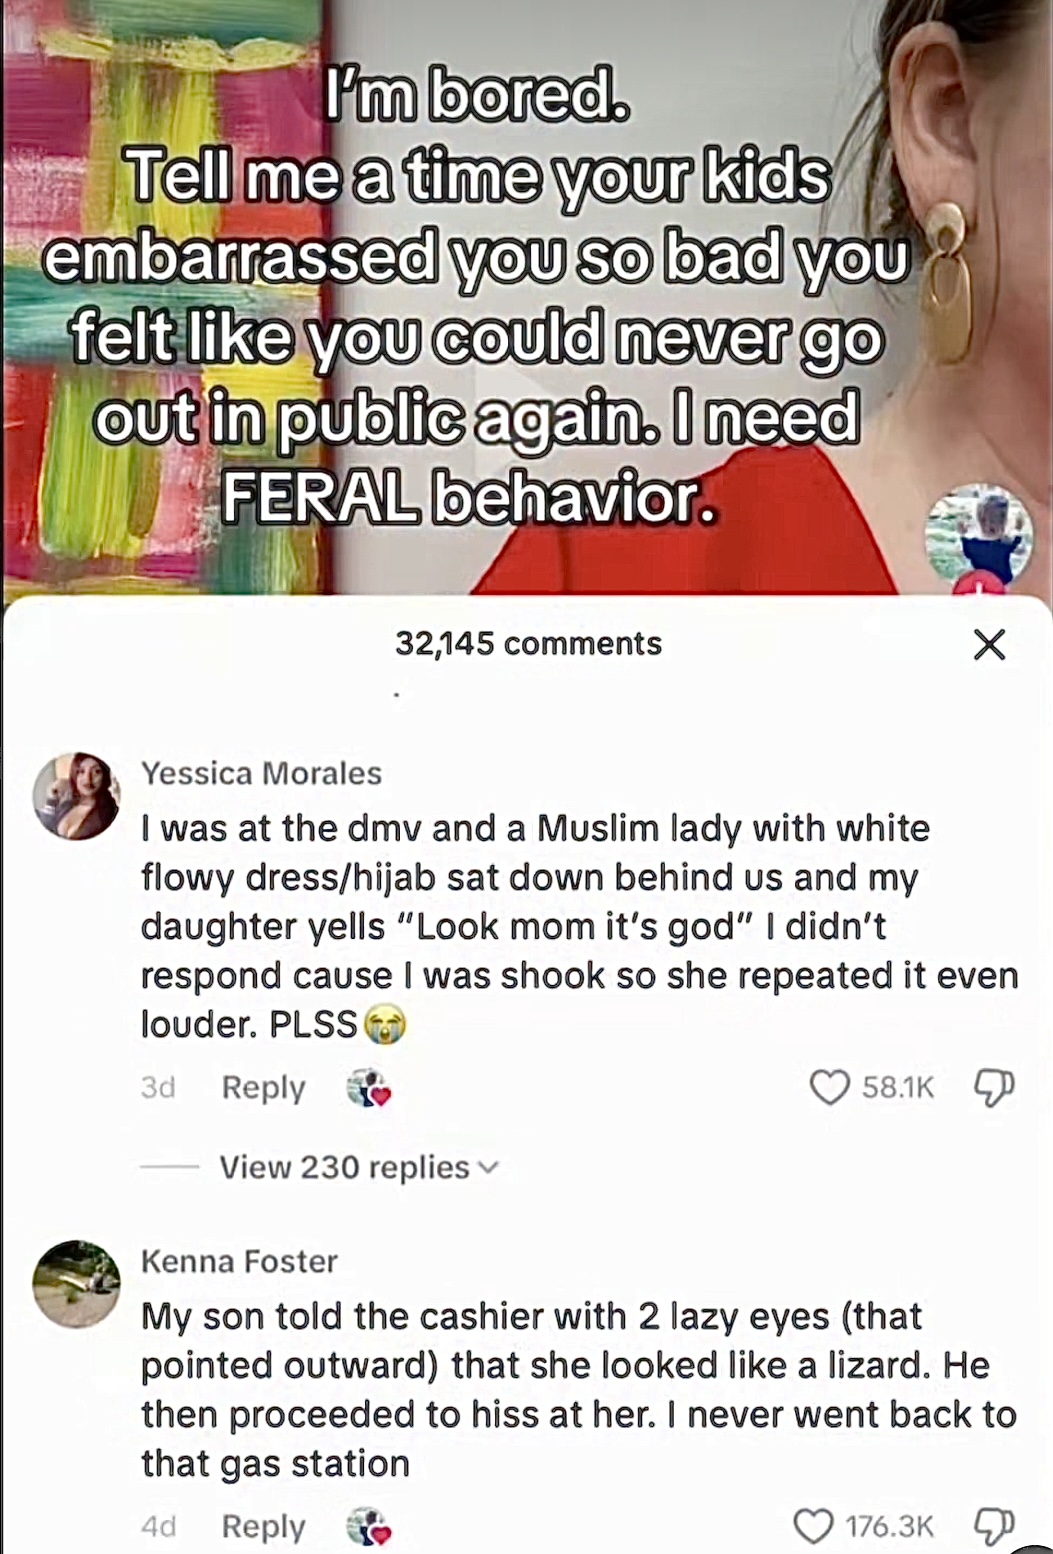Image resolution: width=1053 pixels, height=1554 pixels.
Task: Open creator's profile picture on video
Action: [979, 535]
